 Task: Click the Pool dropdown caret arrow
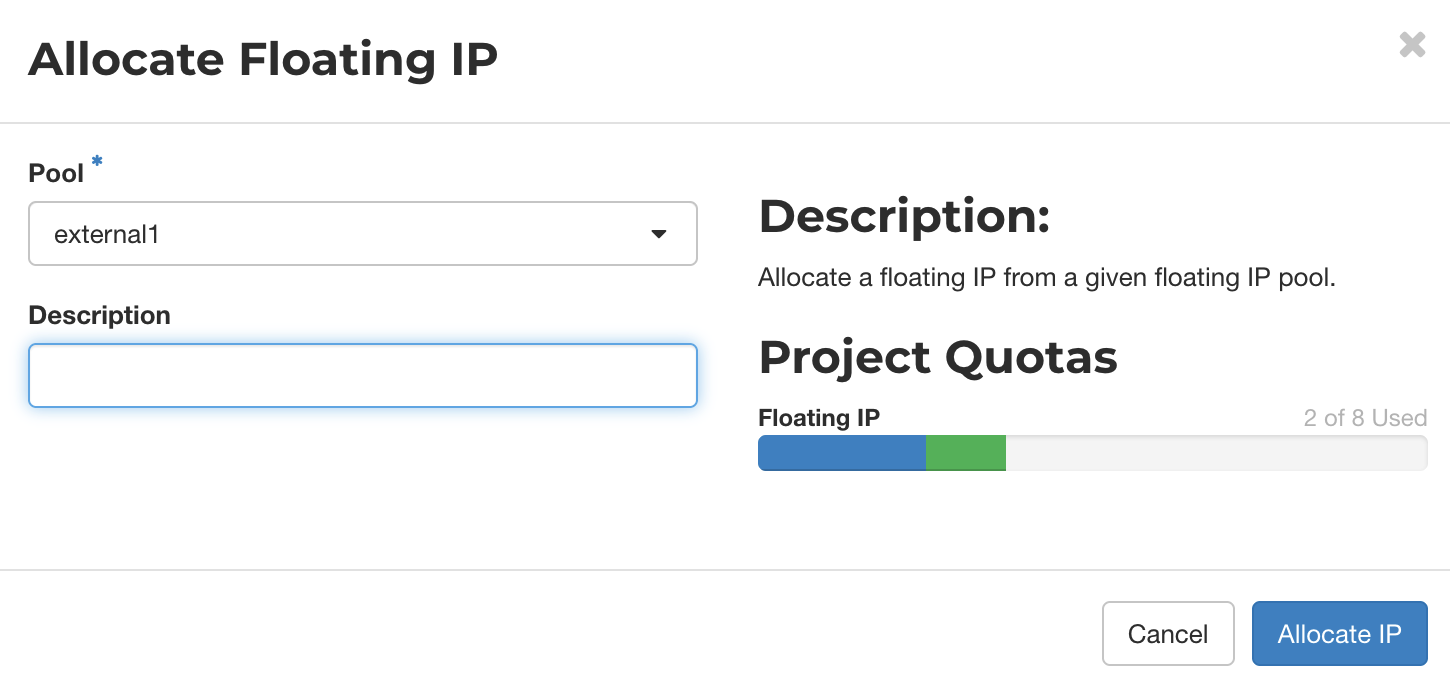pos(658,234)
